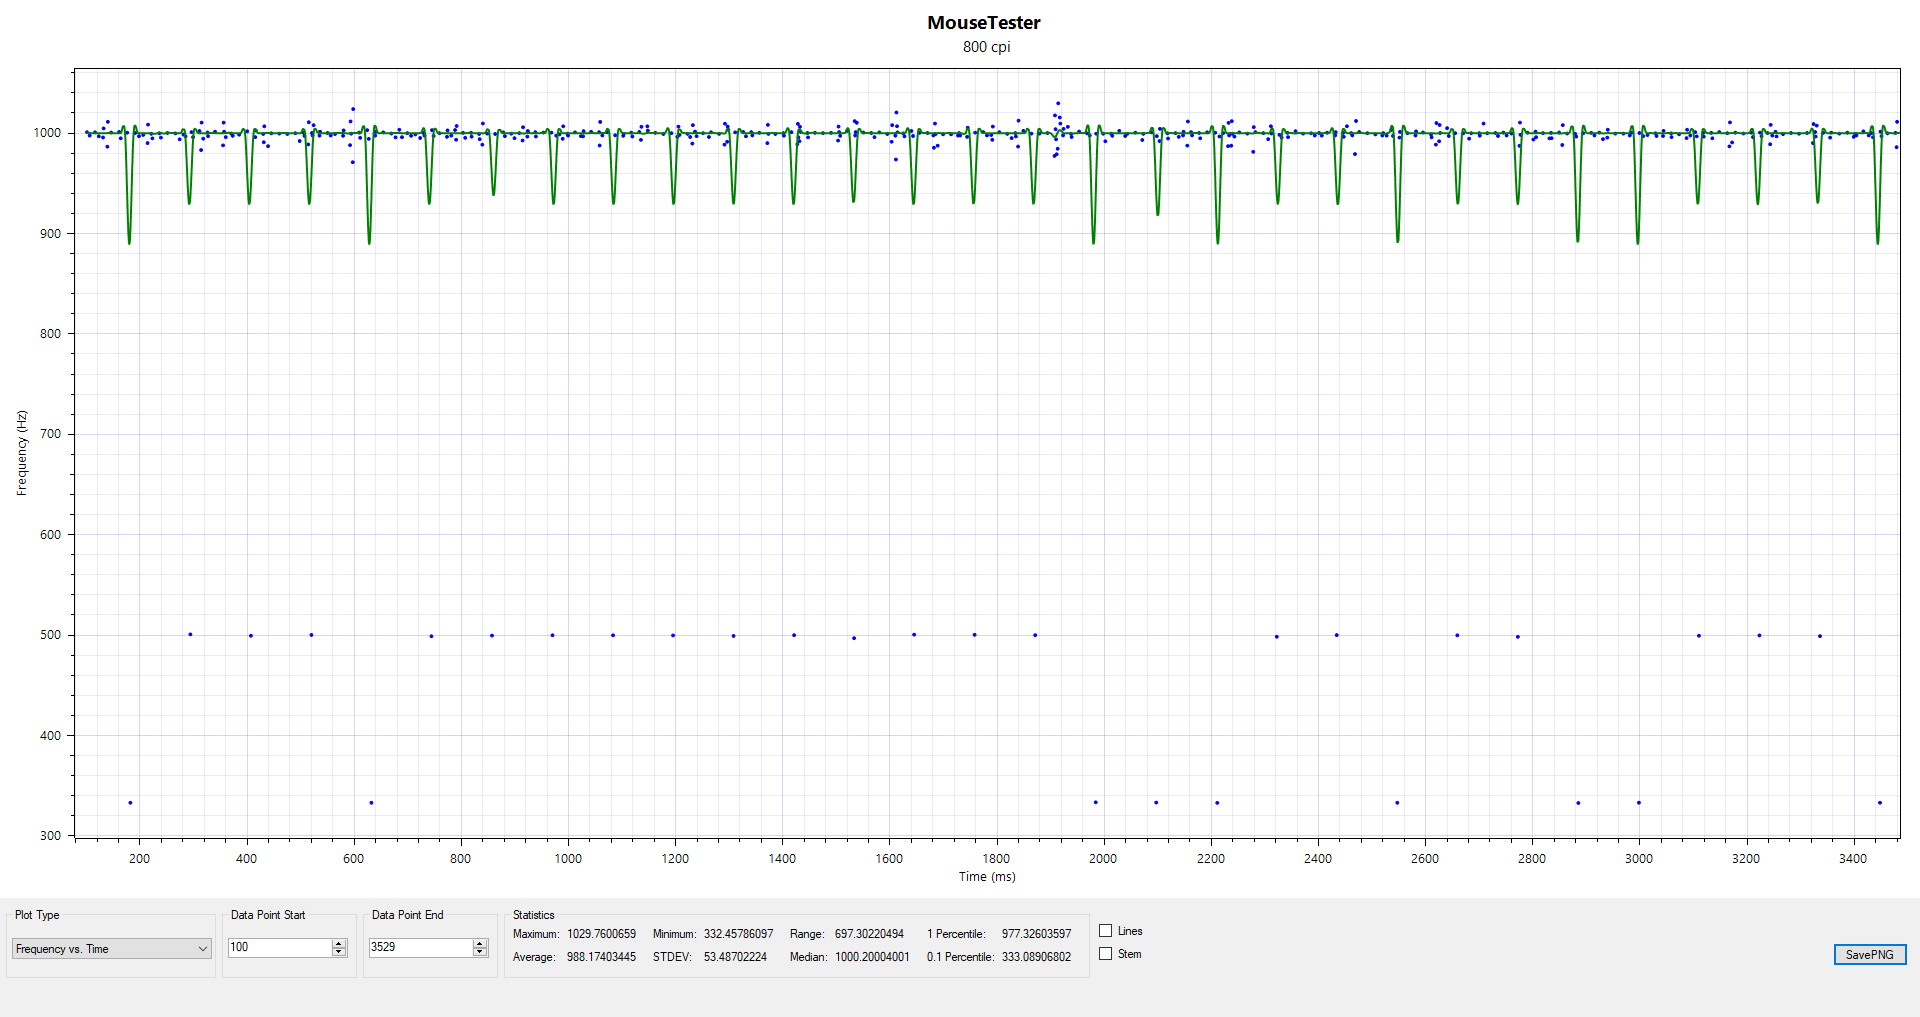Viewport: 1920px width, 1017px height.
Task: Click the 500 tick on frequency axis
Action: click(x=50, y=635)
